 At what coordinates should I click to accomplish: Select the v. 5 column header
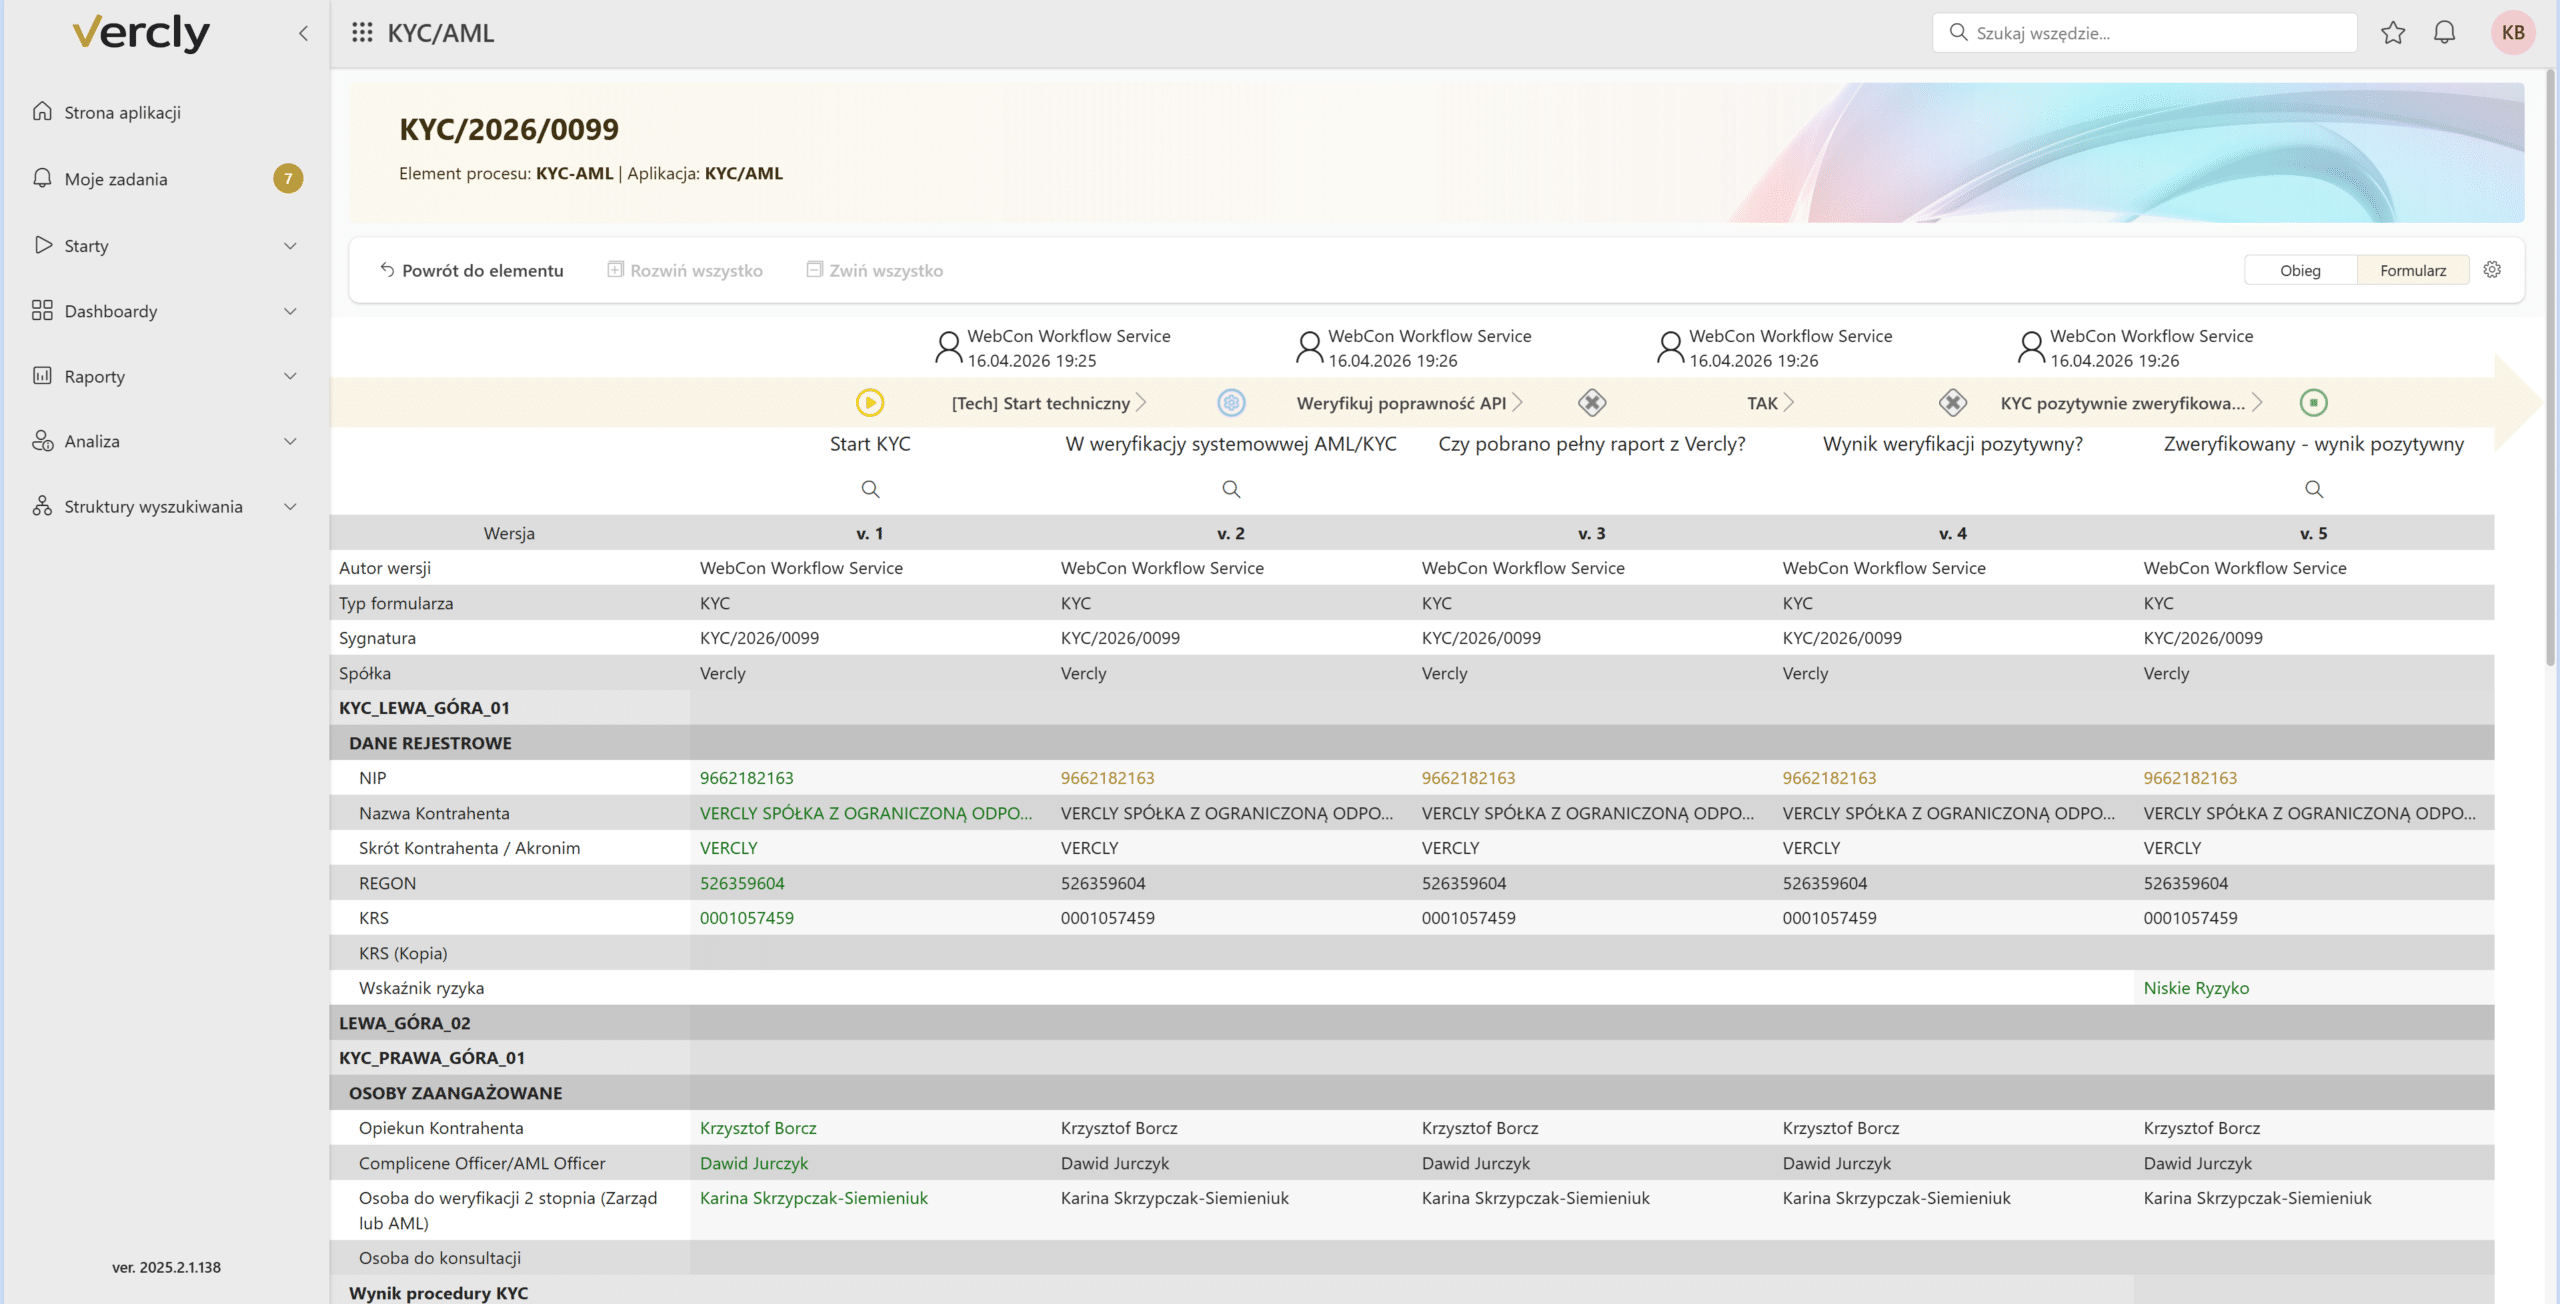2314,533
